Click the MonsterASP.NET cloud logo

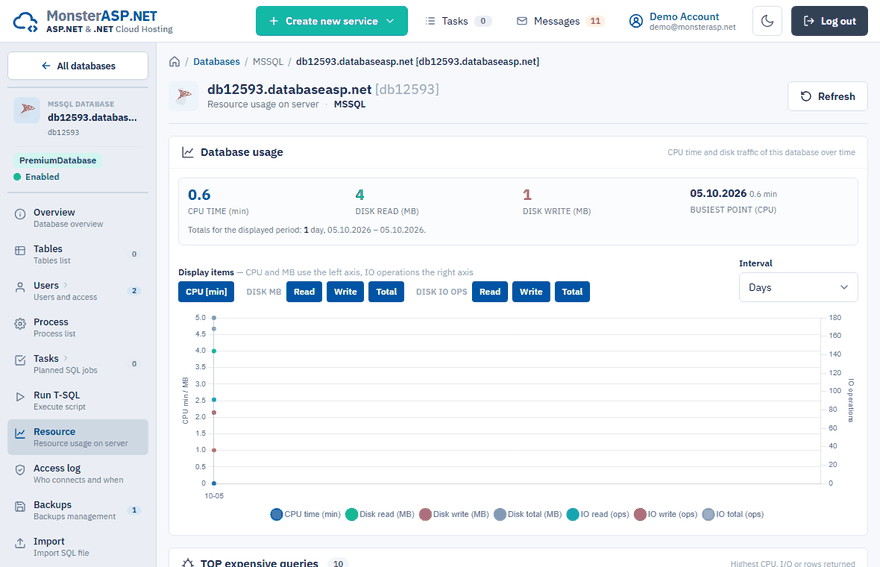(x=25, y=21)
